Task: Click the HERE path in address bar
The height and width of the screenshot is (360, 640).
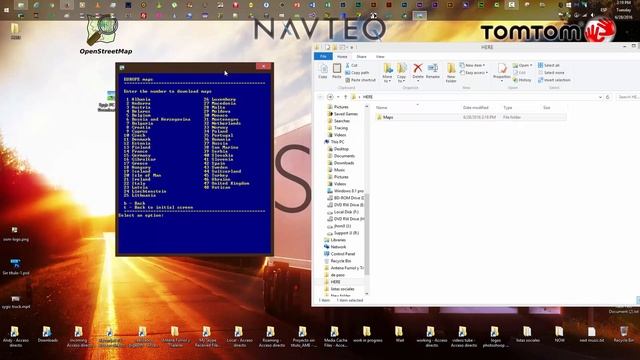Action: click(368, 97)
